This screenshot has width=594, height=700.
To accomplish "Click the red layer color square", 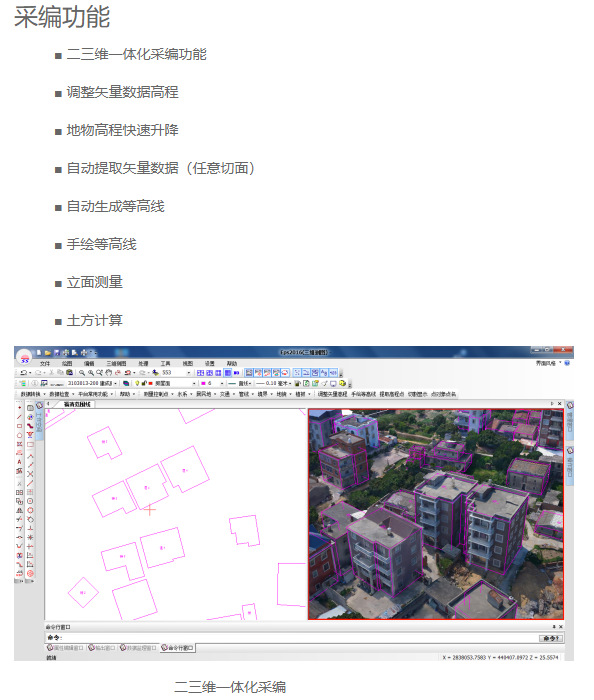I will (150, 383).
